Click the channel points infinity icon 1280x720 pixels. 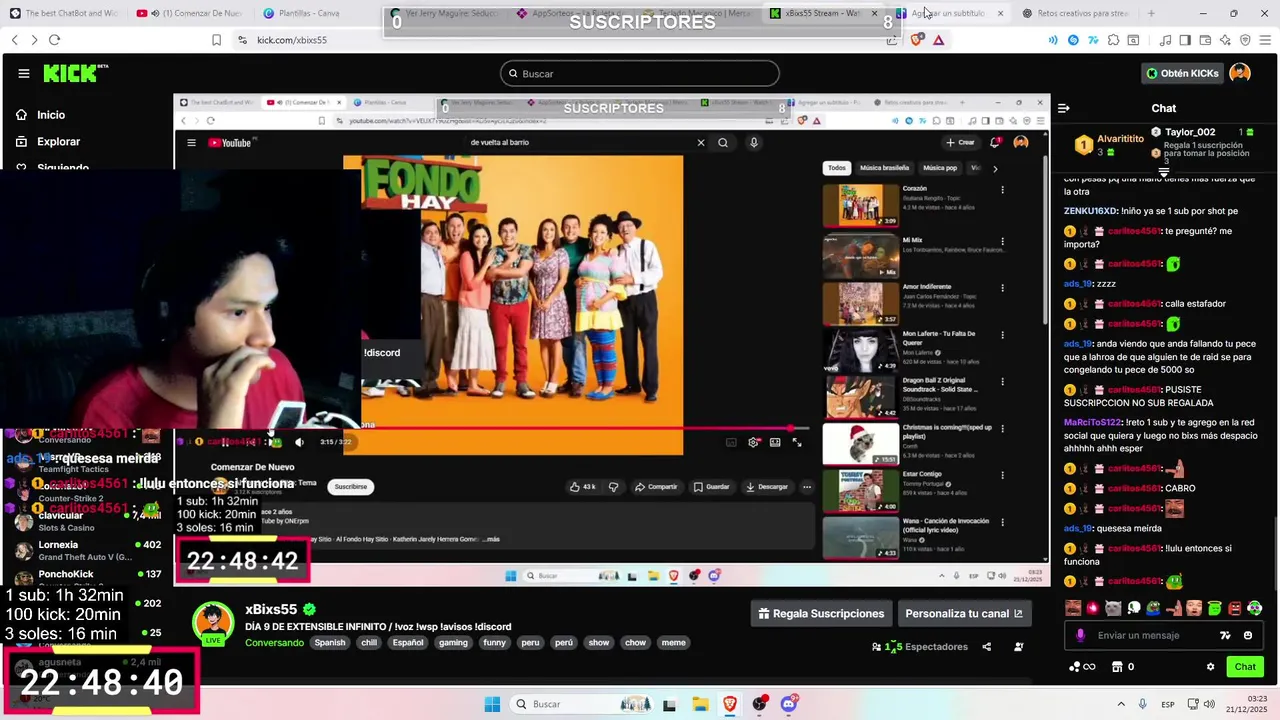click(1082, 667)
